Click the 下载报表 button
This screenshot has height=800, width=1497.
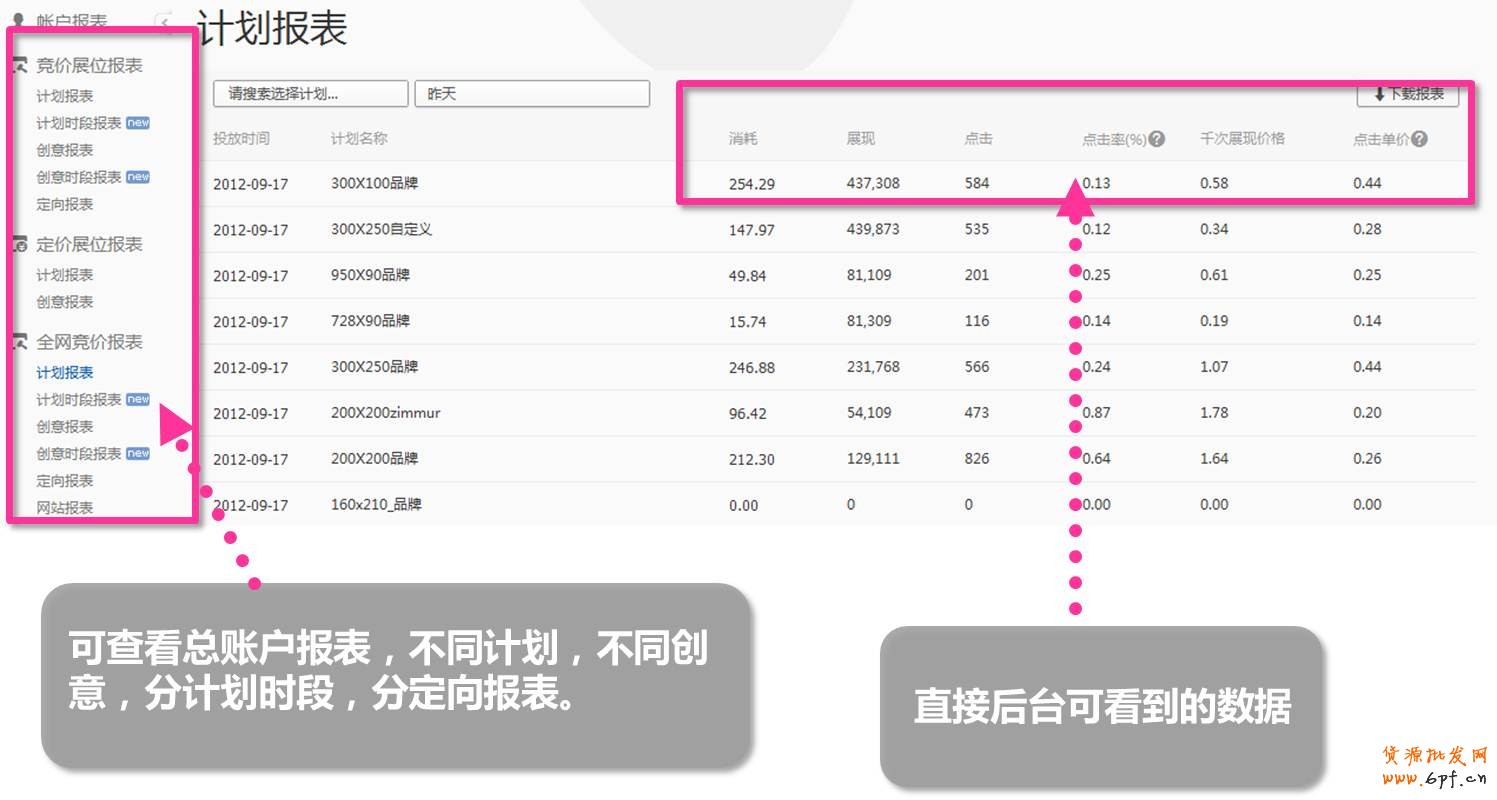tap(1409, 95)
